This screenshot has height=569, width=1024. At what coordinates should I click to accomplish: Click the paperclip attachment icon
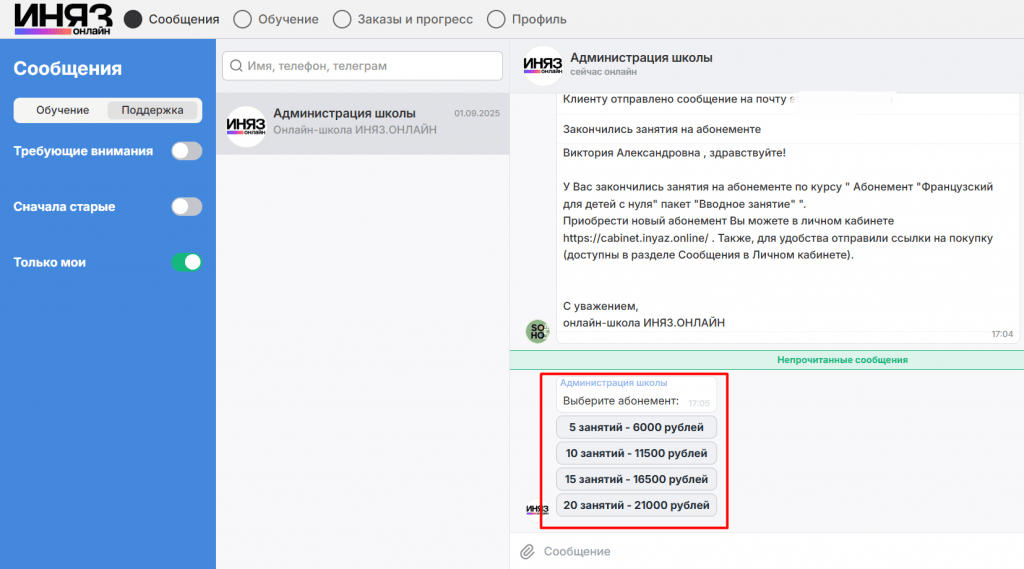click(x=527, y=551)
